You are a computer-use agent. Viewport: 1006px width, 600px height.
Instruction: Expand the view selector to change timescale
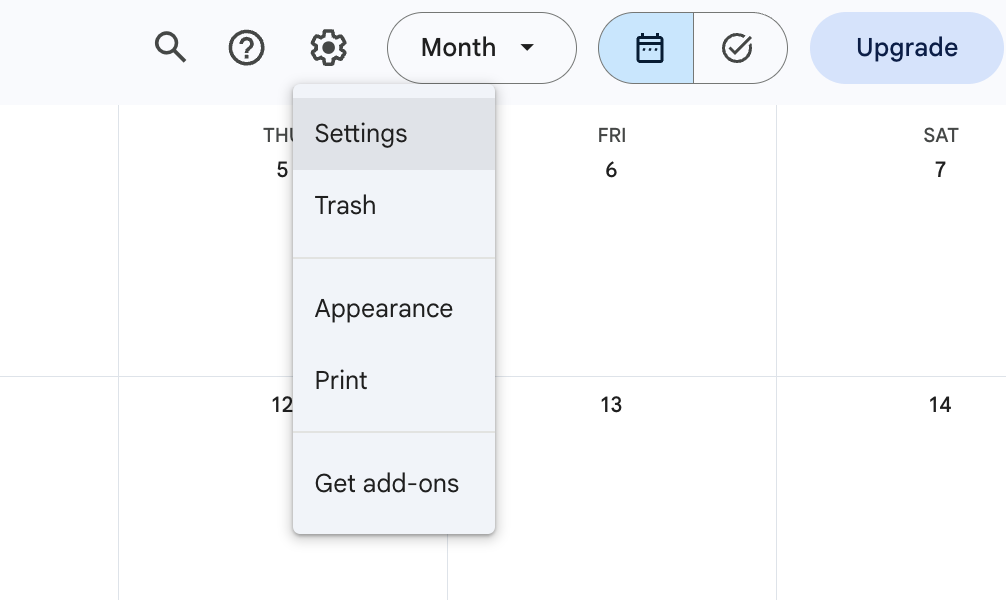tap(482, 47)
